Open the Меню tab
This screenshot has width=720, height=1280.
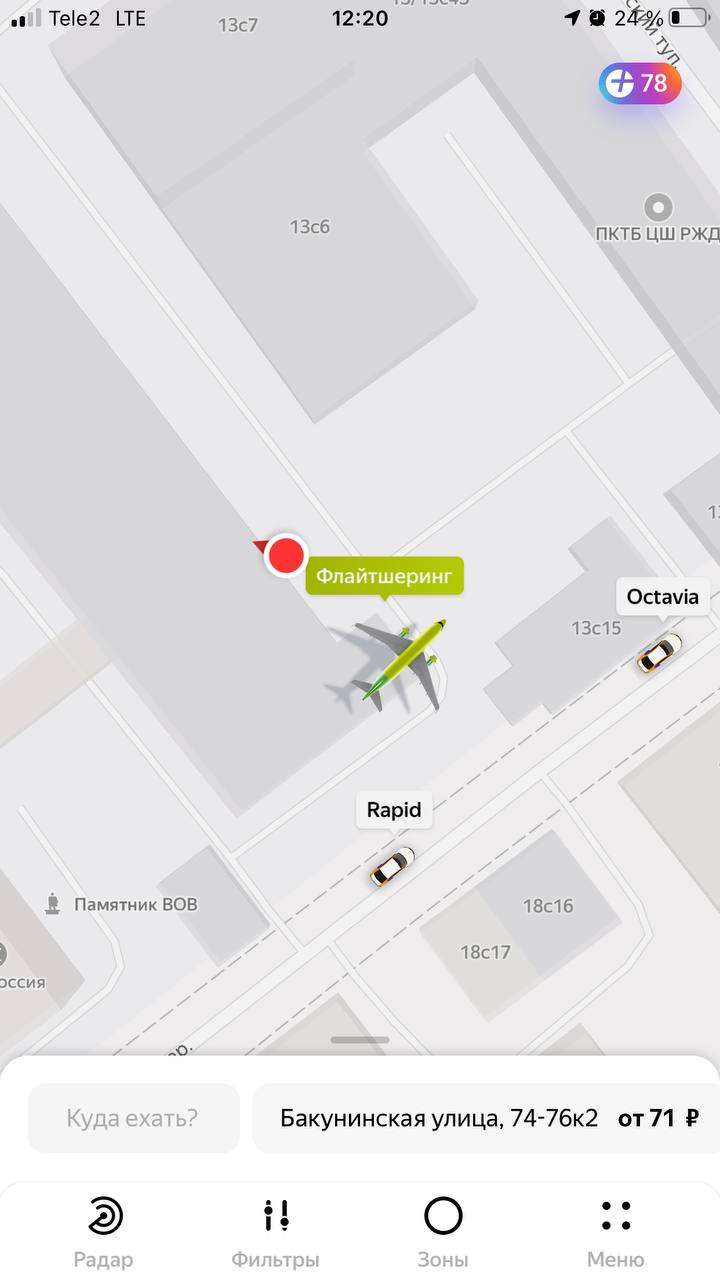tap(616, 1232)
